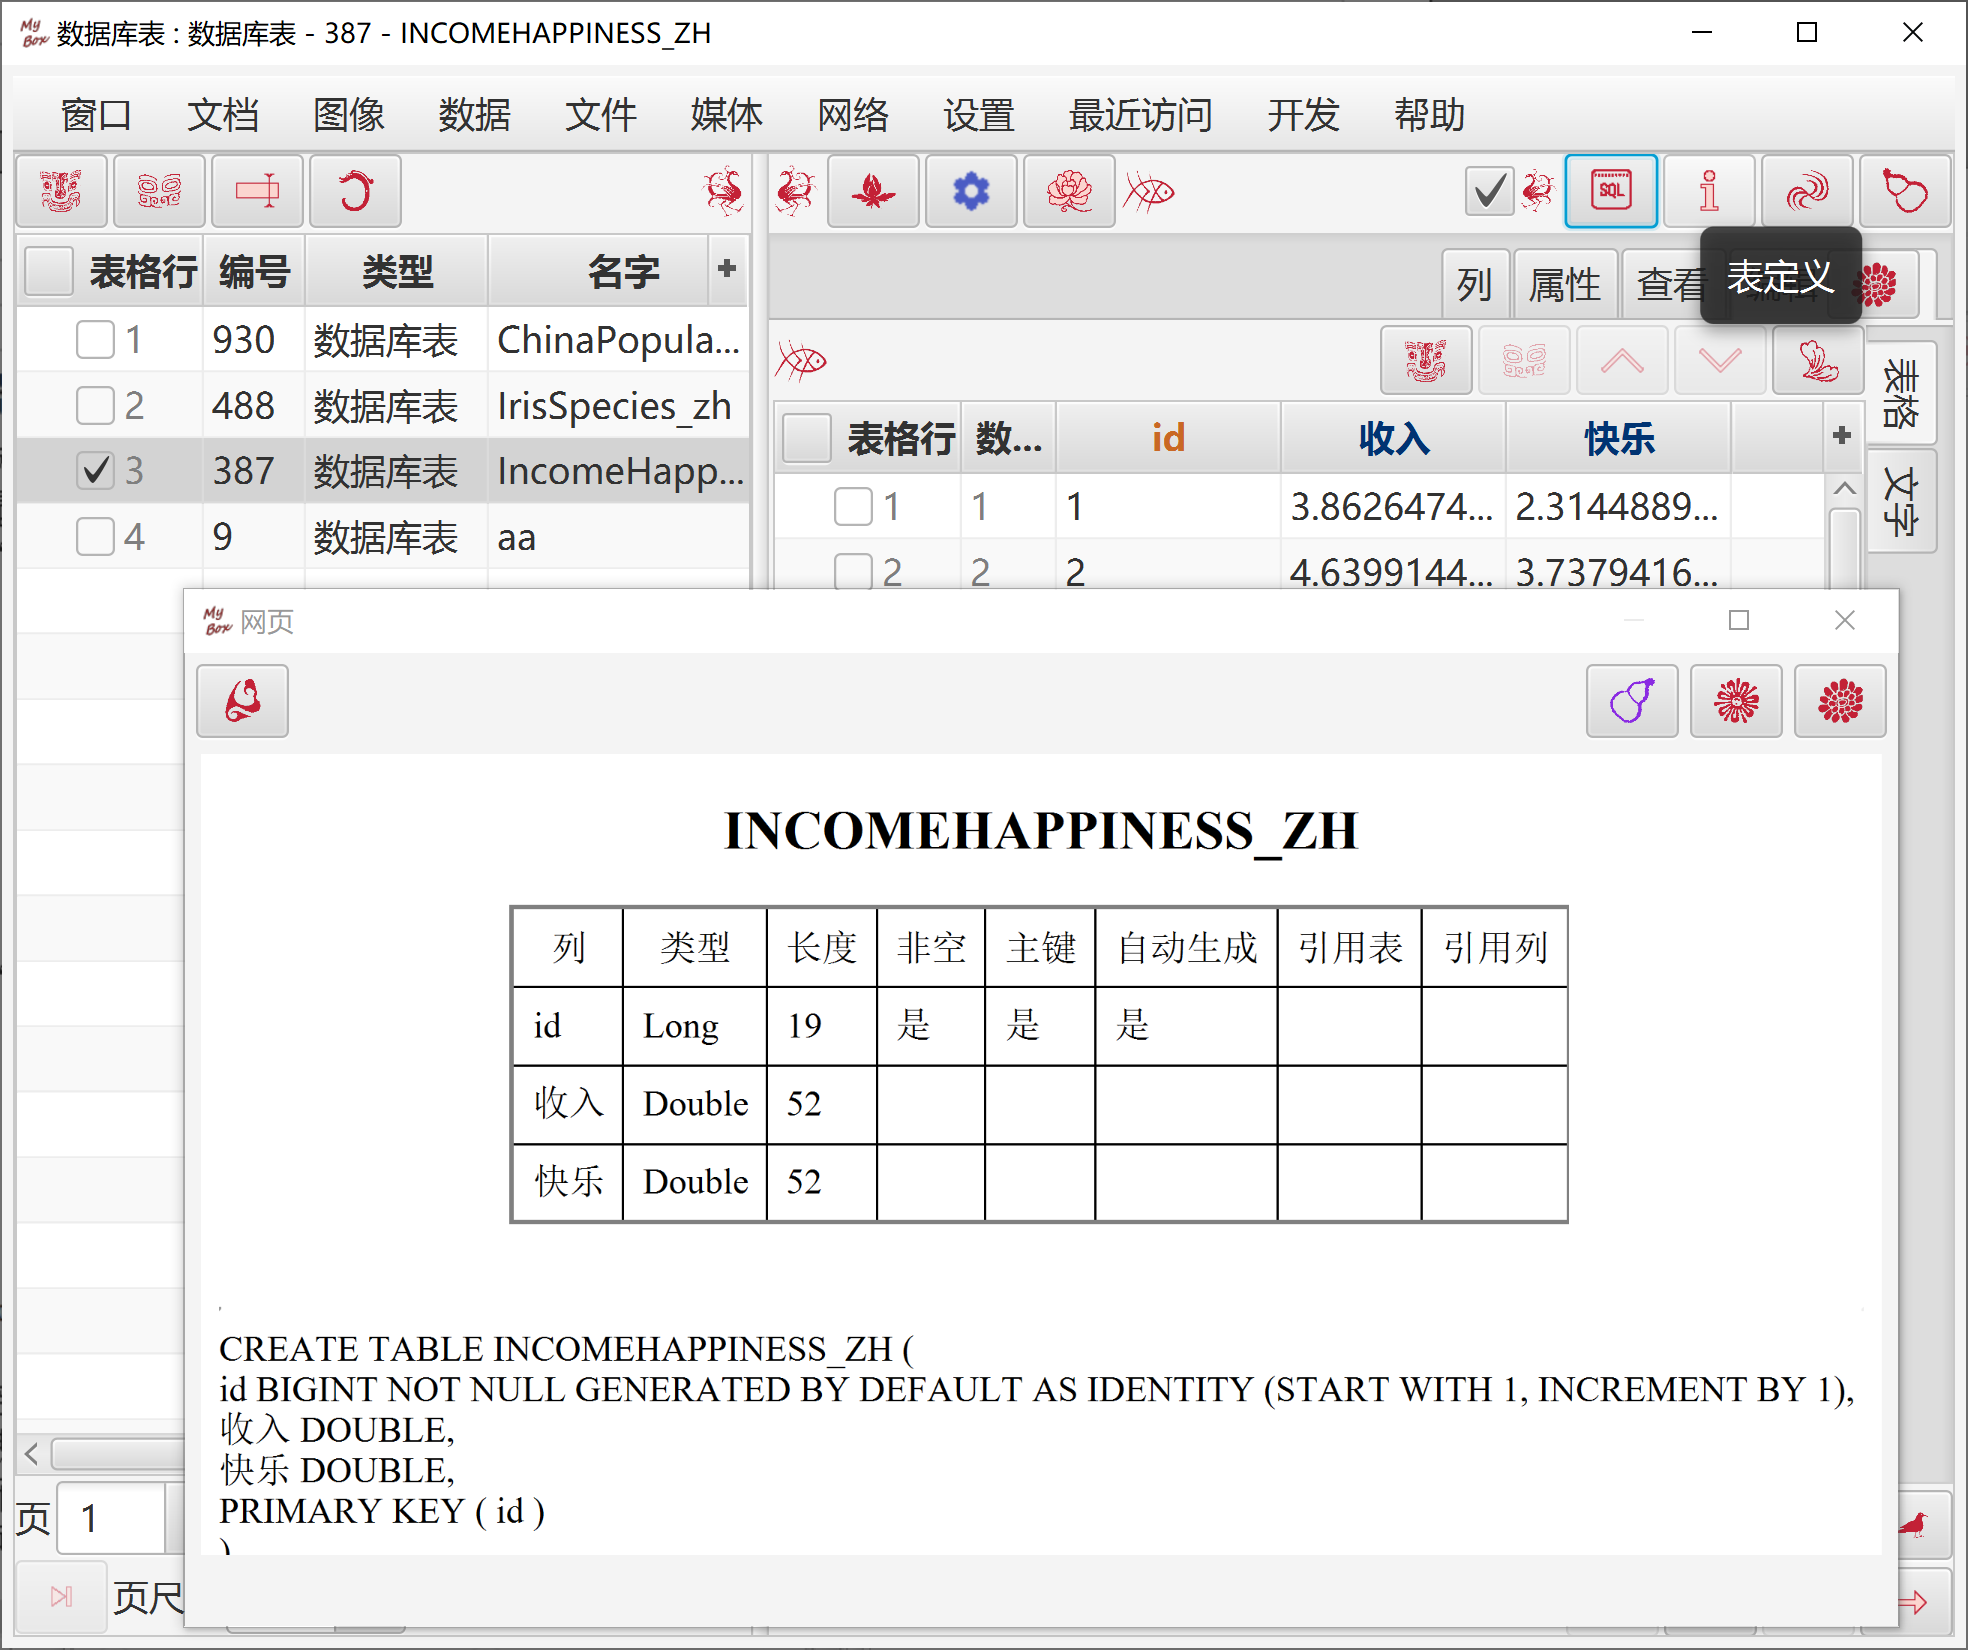This screenshot has width=1968, height=1650.
Task: Open the 数据 menu
Action: (x=474, y=115)
